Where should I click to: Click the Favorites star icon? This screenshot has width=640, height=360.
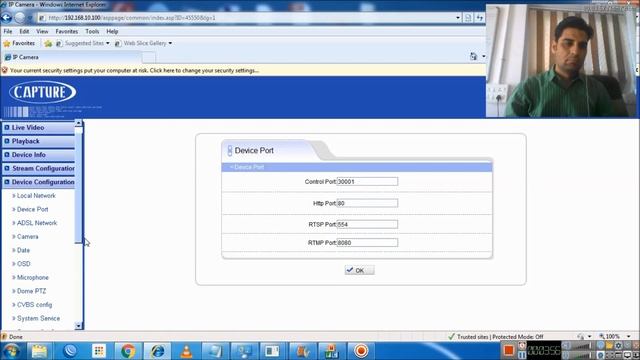point(7,43)
